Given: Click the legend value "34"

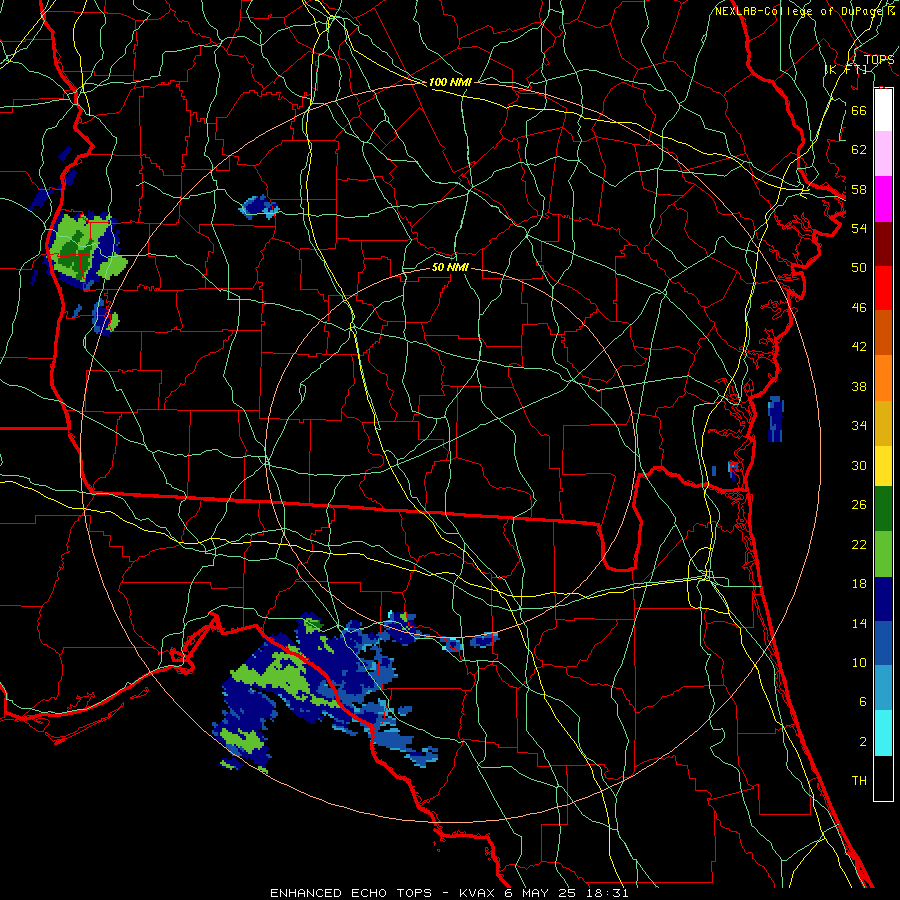Looking at the screenshot, I should pyautogui.click(x=859, y=425).
